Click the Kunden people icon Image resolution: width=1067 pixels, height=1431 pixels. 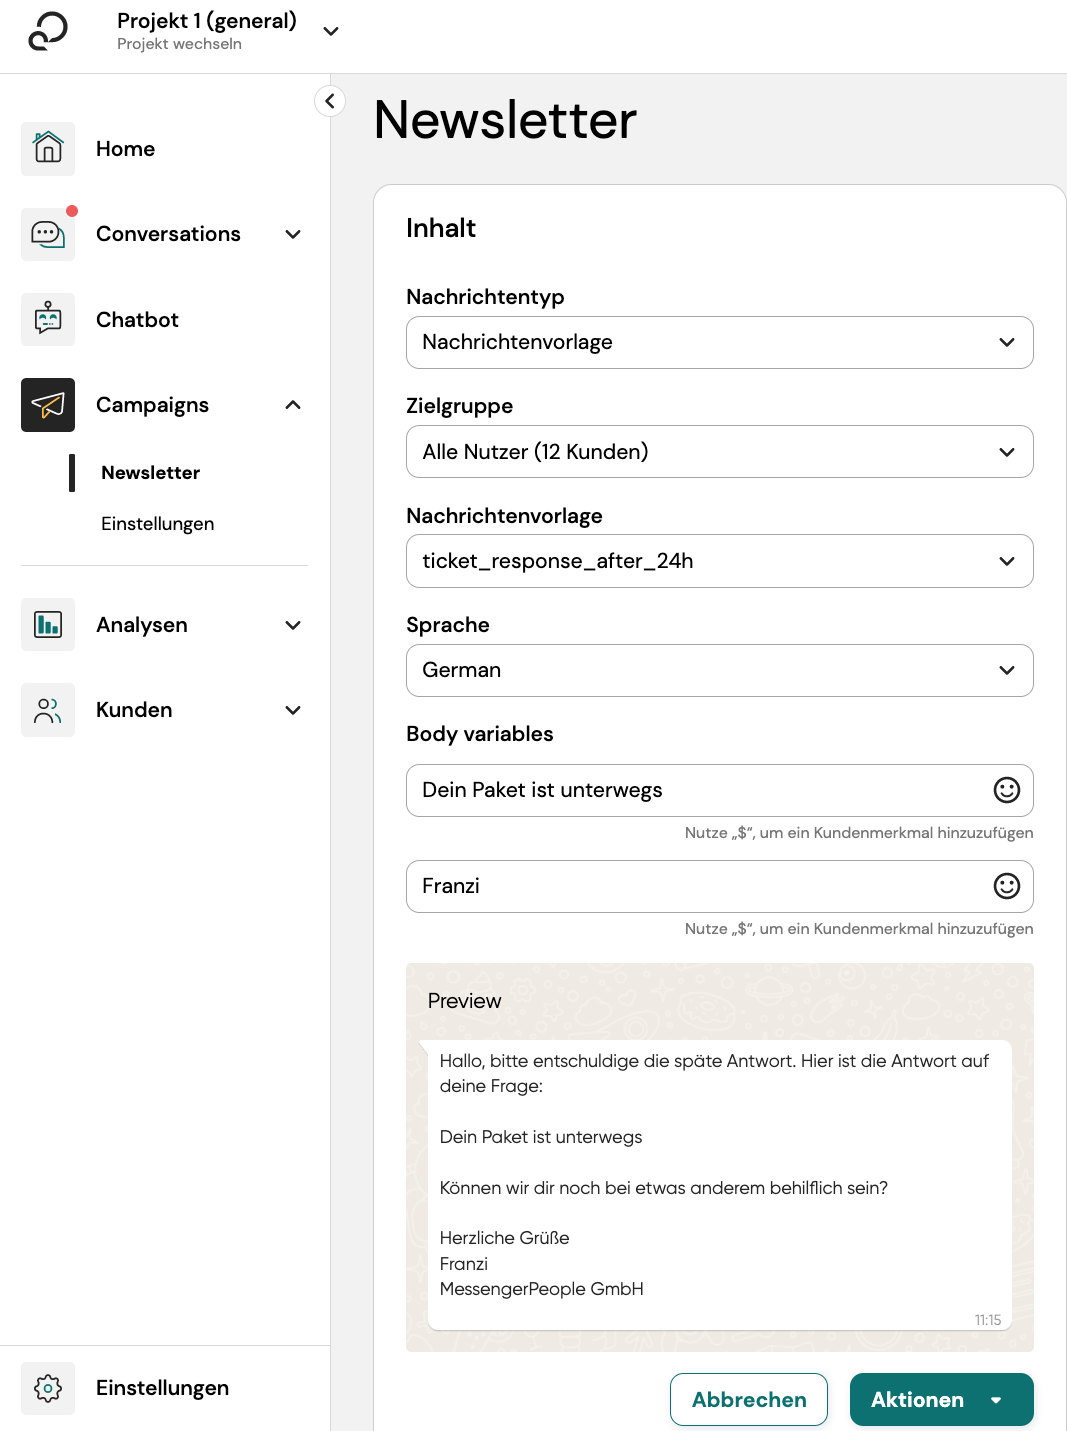click(47, 710)
